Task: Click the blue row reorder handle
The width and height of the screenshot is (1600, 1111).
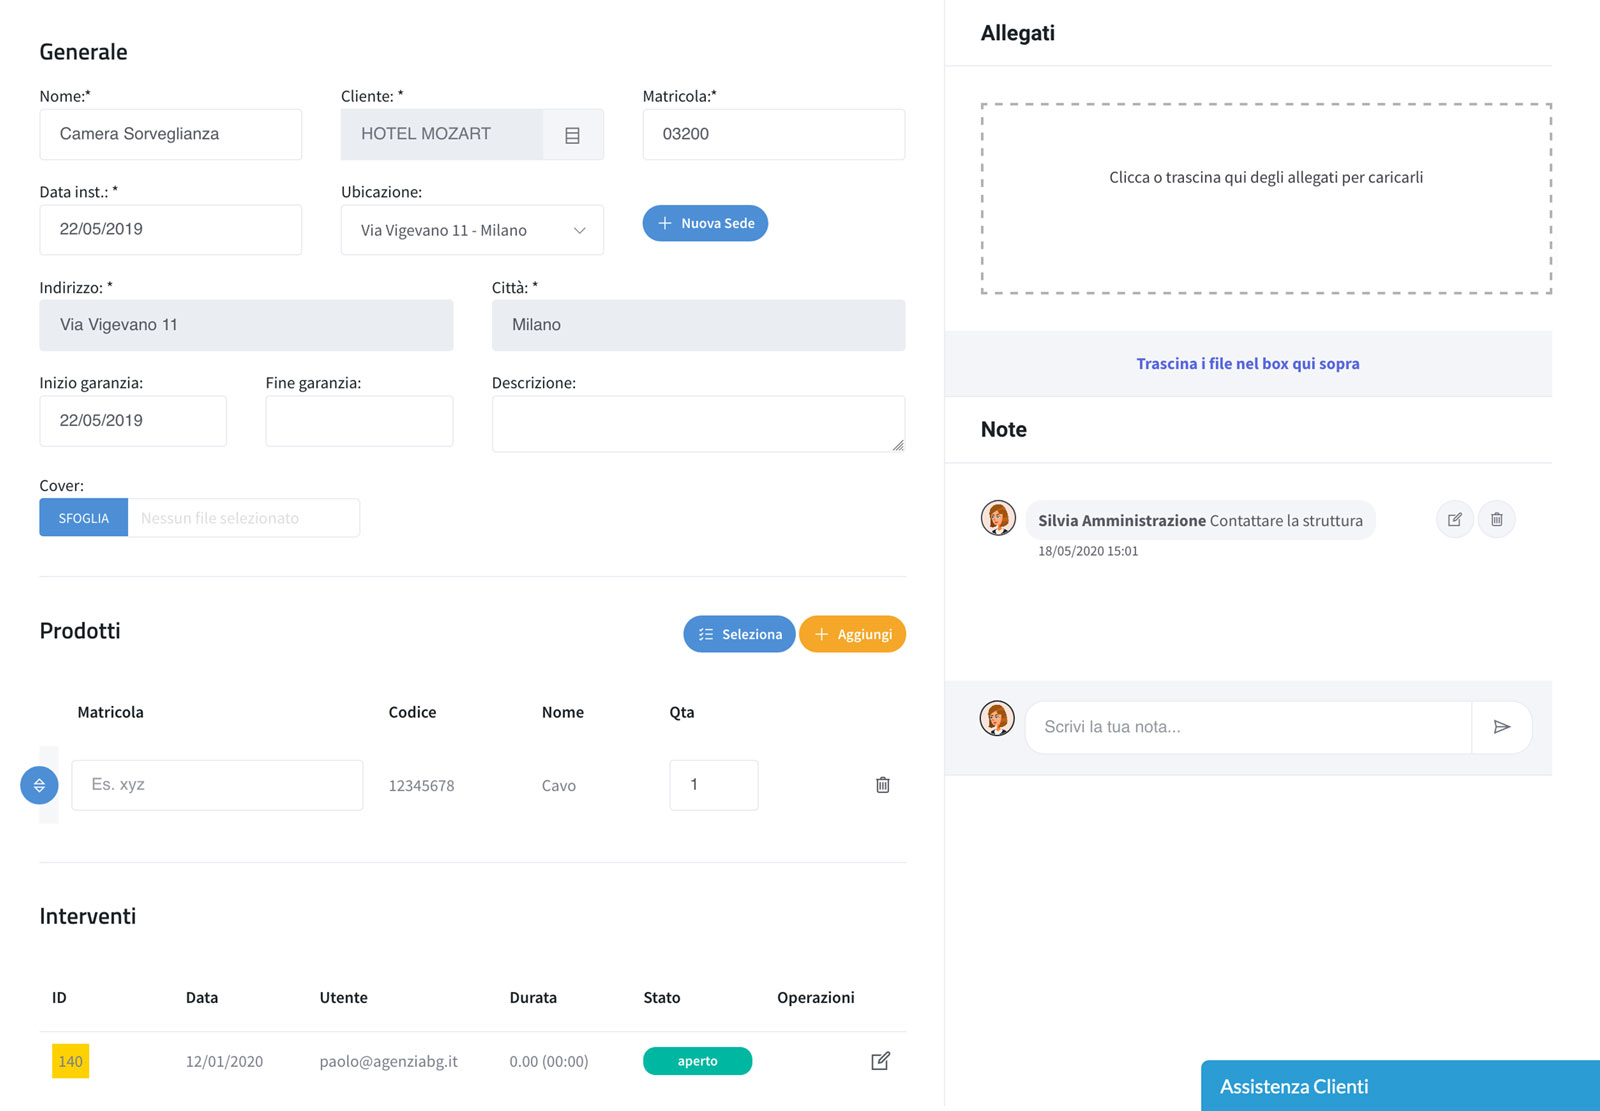Action: [x=39, y=785]
